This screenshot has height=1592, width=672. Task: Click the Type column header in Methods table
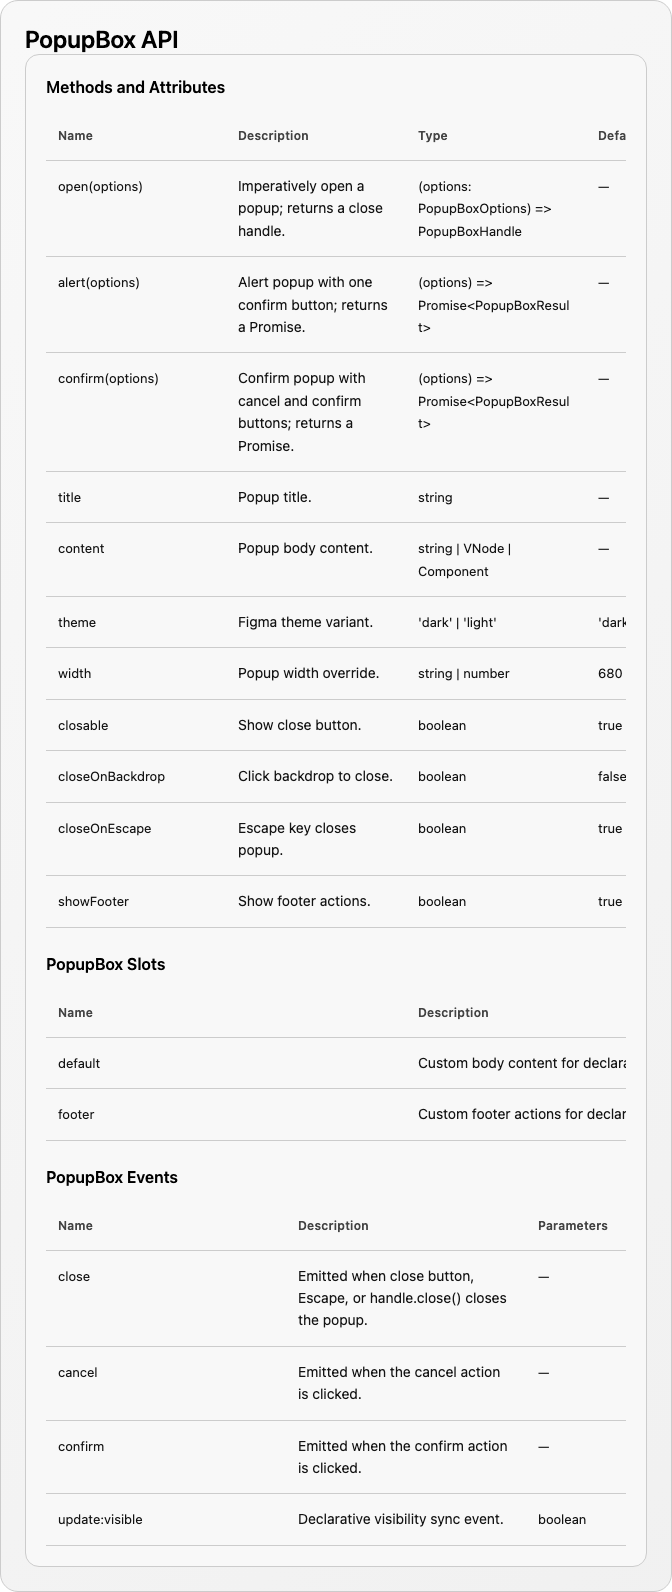433,136
